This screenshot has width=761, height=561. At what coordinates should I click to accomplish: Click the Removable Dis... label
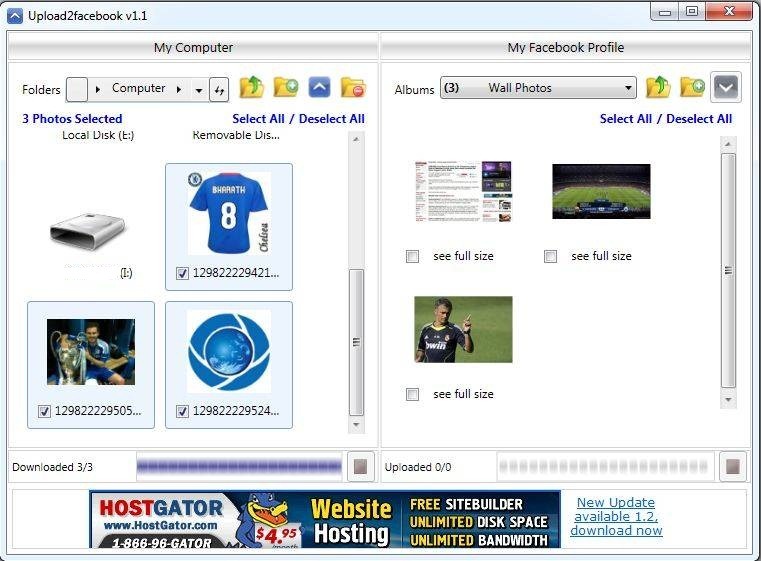236,135
